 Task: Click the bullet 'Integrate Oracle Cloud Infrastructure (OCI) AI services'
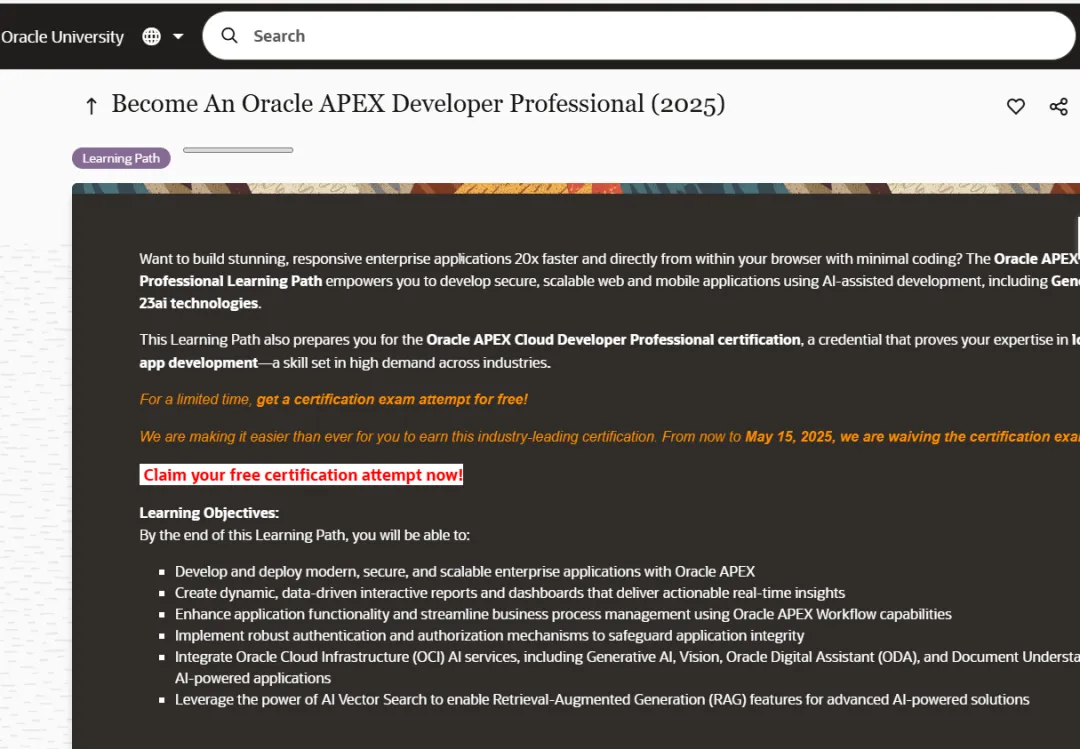tap(627, 667)
